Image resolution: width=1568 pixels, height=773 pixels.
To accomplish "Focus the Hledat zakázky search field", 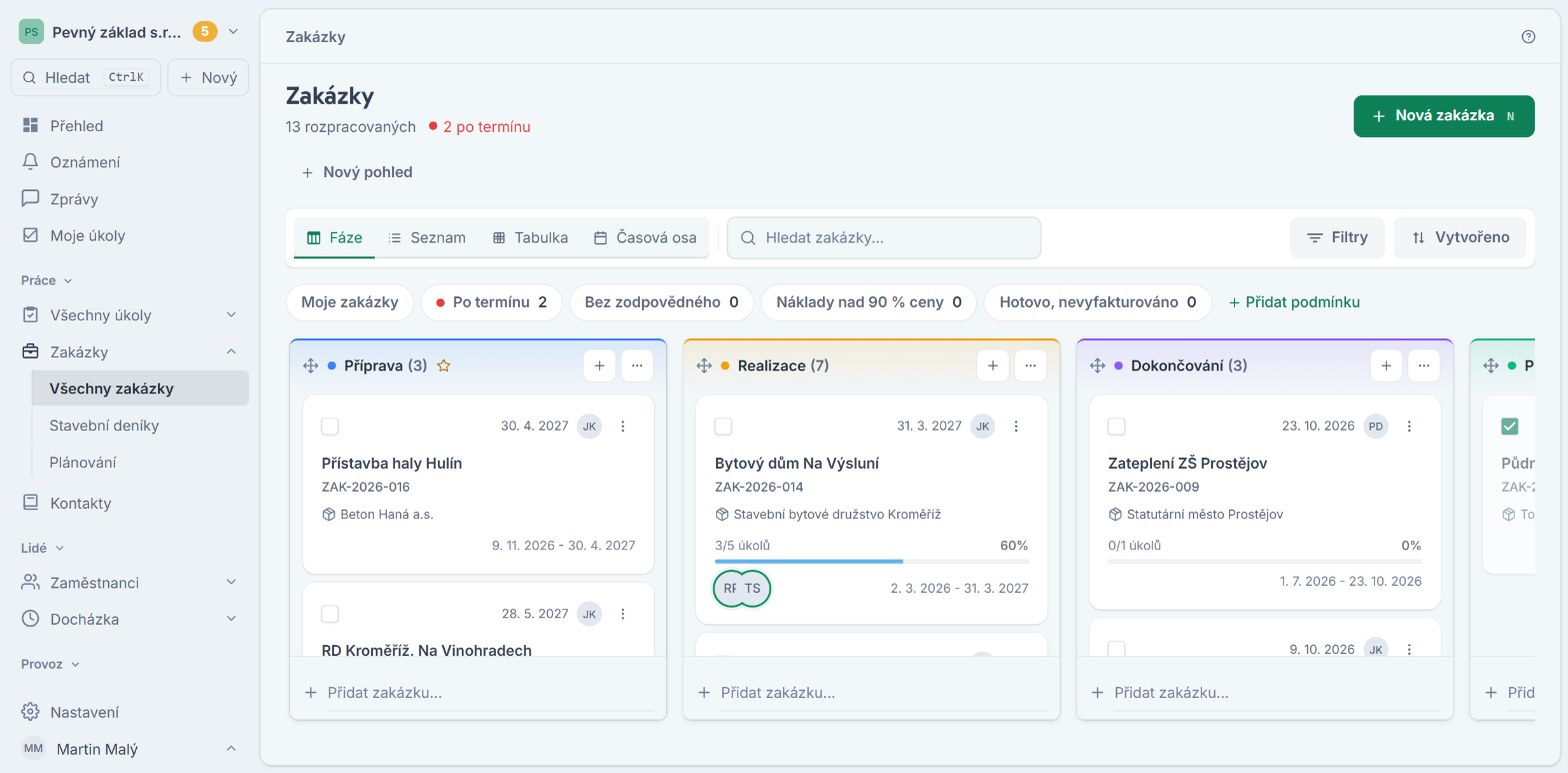I will pyautogui.click(x=884, y=238).
